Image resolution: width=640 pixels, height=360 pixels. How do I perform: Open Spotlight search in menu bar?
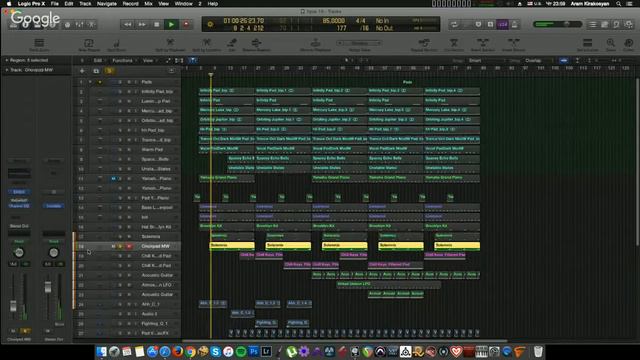[x=619, y=4]
